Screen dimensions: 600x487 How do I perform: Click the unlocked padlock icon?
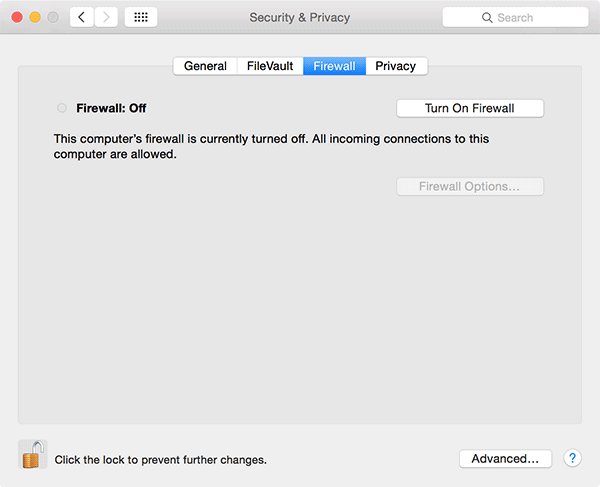point(32,454)
